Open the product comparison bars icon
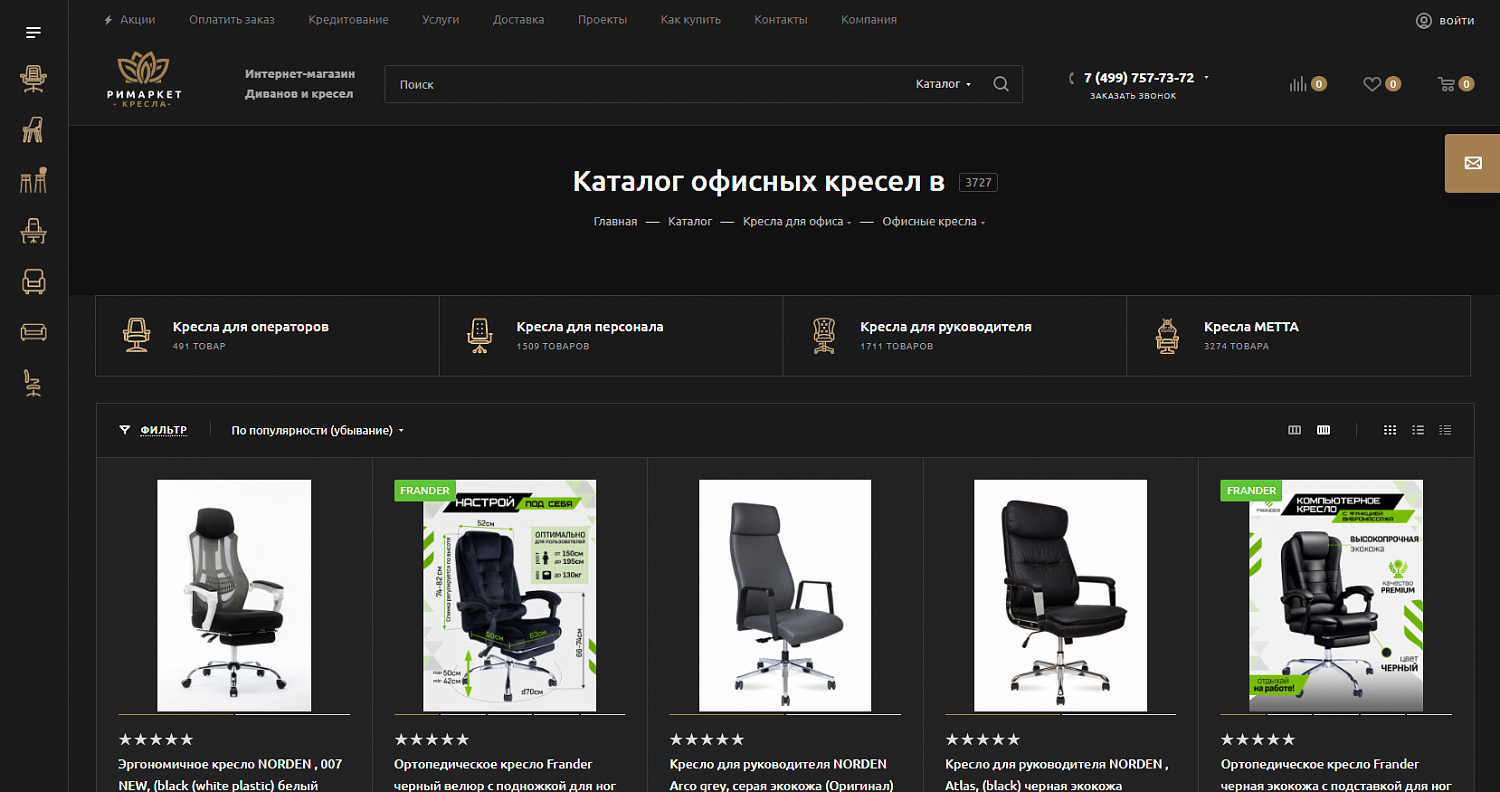This screenshot has width=1500, height=792. (x=1298, y=84)
